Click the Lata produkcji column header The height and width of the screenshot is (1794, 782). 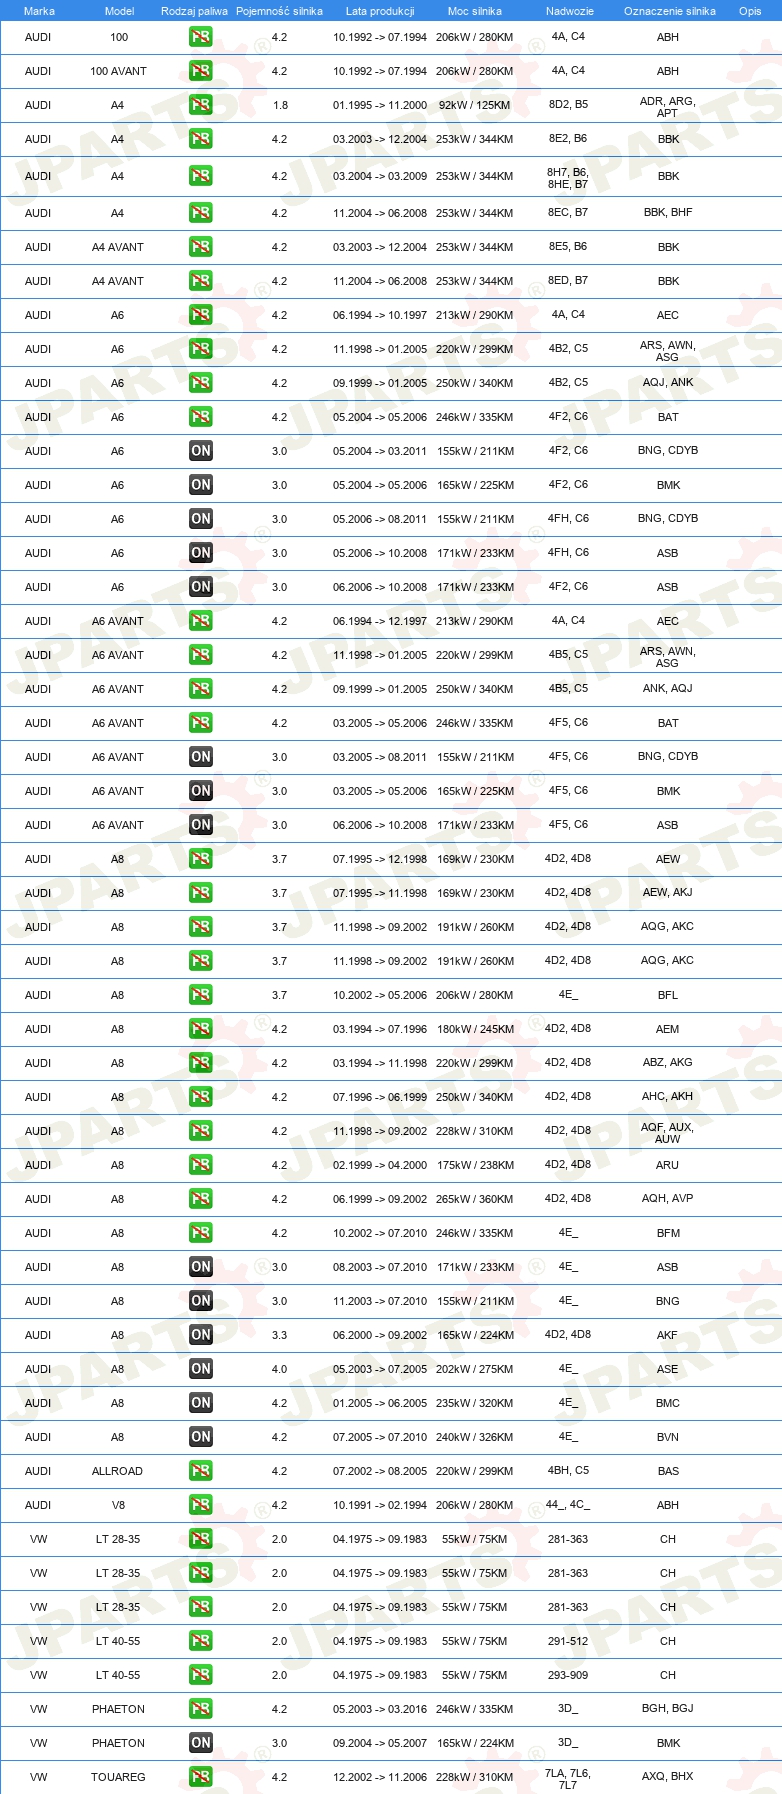(x=380, y=11)
